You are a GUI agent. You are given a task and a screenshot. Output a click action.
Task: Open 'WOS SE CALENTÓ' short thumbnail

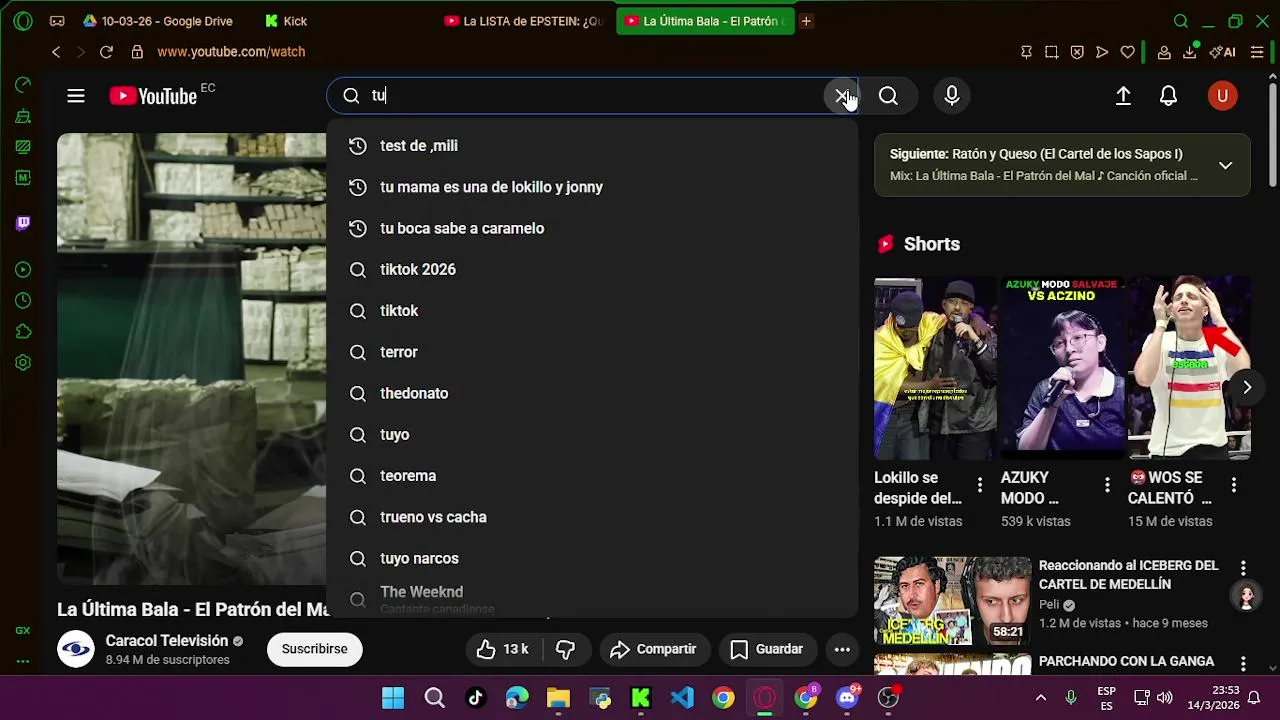[x=1189, y=368]
